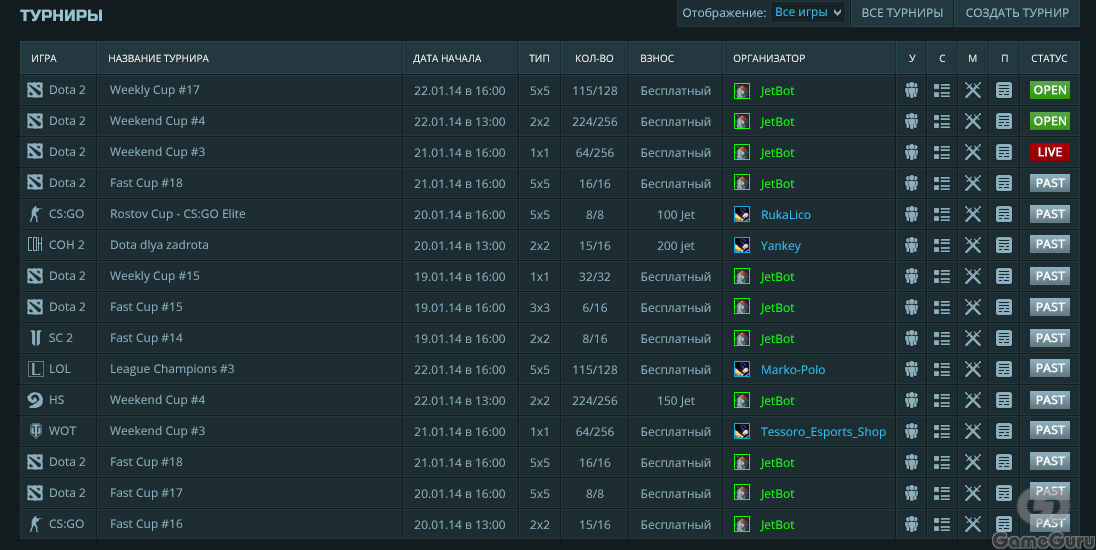Screen dimensions: 1096x550
Task: Open rules icon in Dota dlya zadrota row
Action: pyautogui.click(x=1004, y=245)
